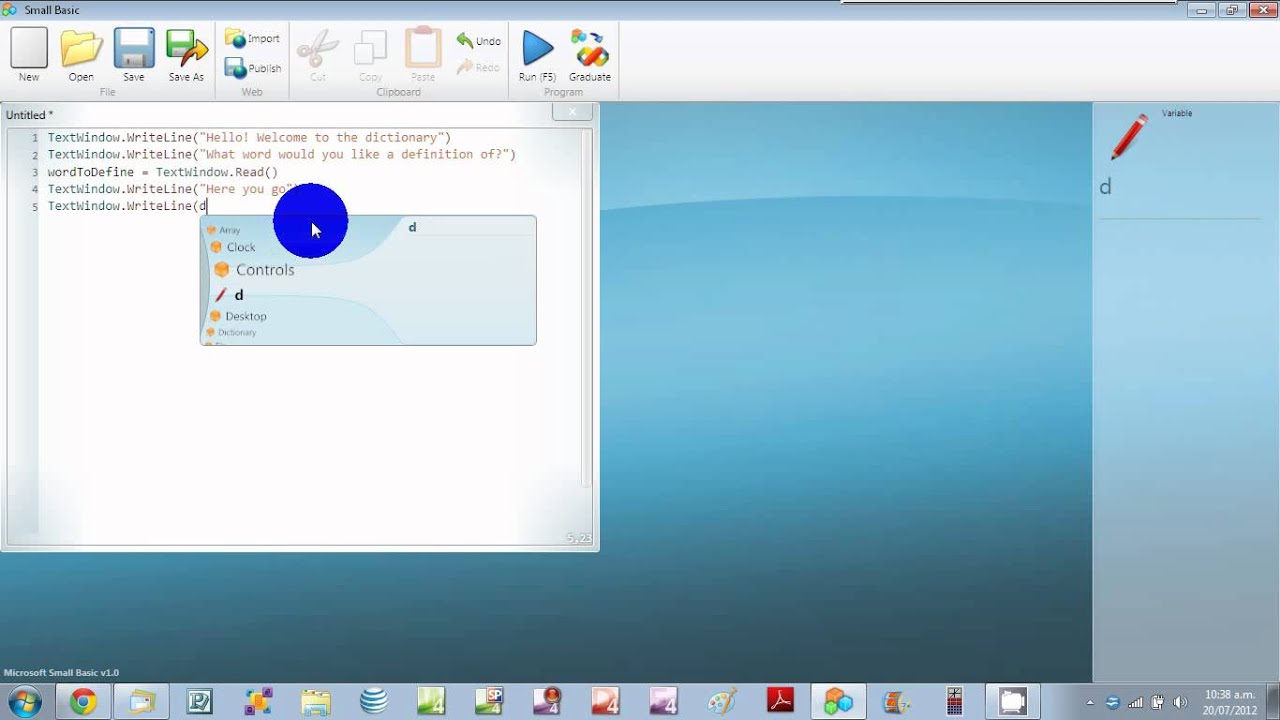
Task: Select Dictionary in the IntelliSense list
Action: (x=231, y=332)
